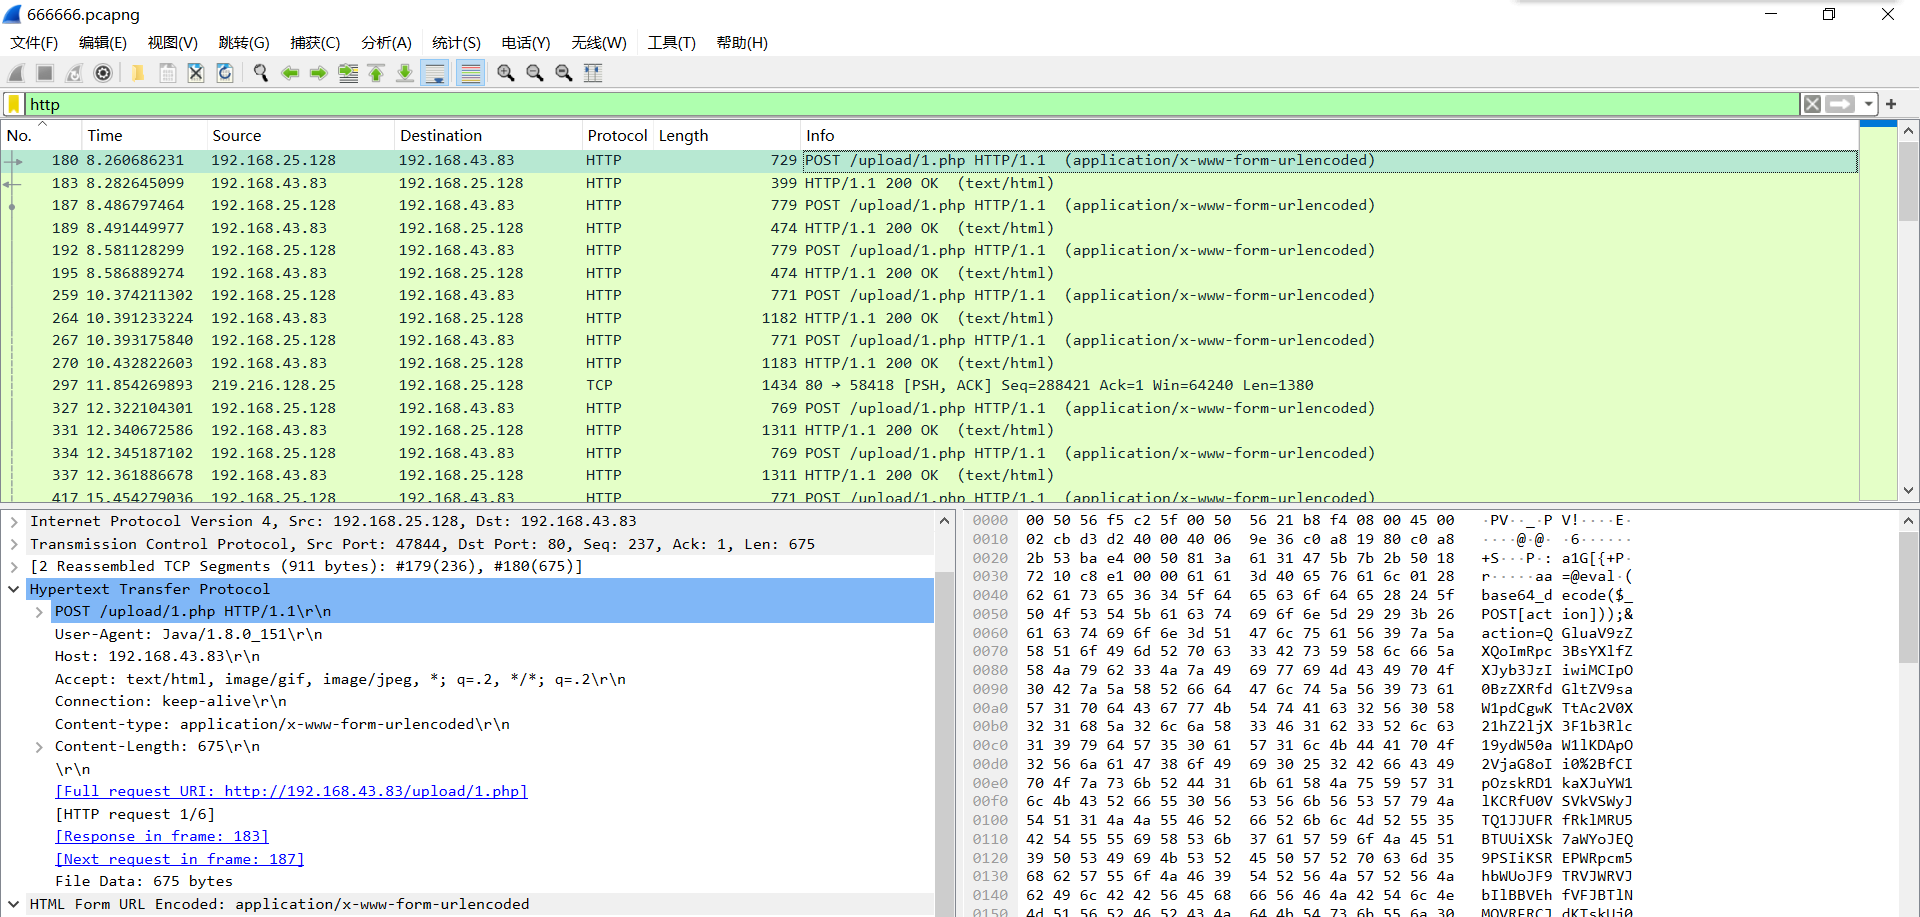1920x917 pixels.
Task: Collapse the Hypertext Transfer Protocol section
Action: [14, 589]
